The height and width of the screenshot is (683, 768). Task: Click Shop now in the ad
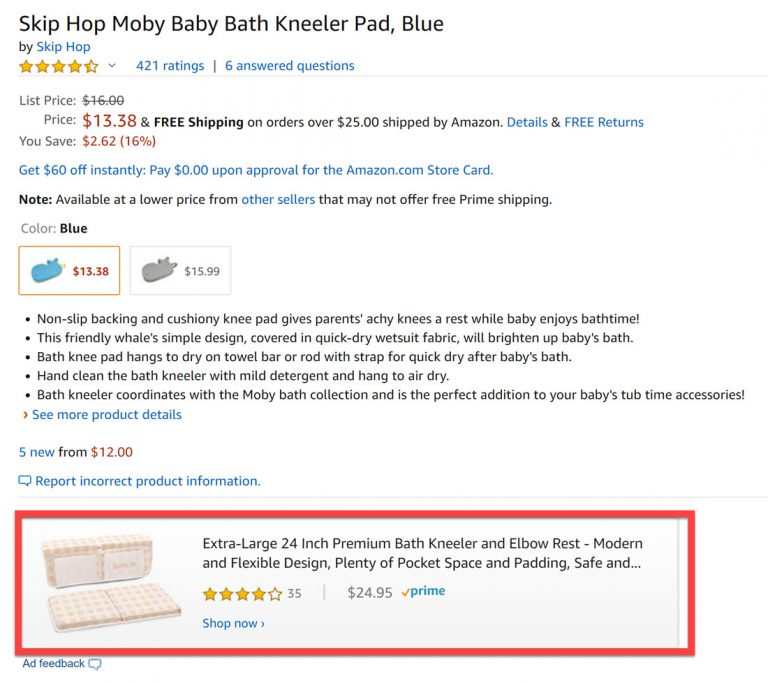233,623
